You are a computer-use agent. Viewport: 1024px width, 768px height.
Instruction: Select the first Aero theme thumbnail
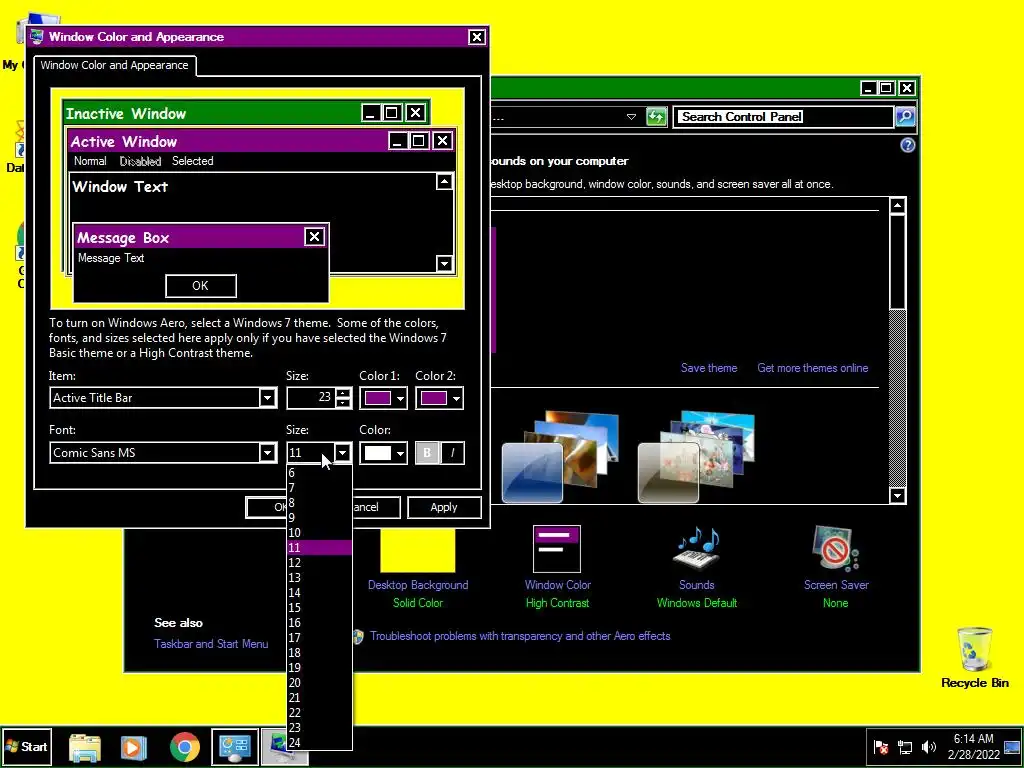click(x=560, y=457)
